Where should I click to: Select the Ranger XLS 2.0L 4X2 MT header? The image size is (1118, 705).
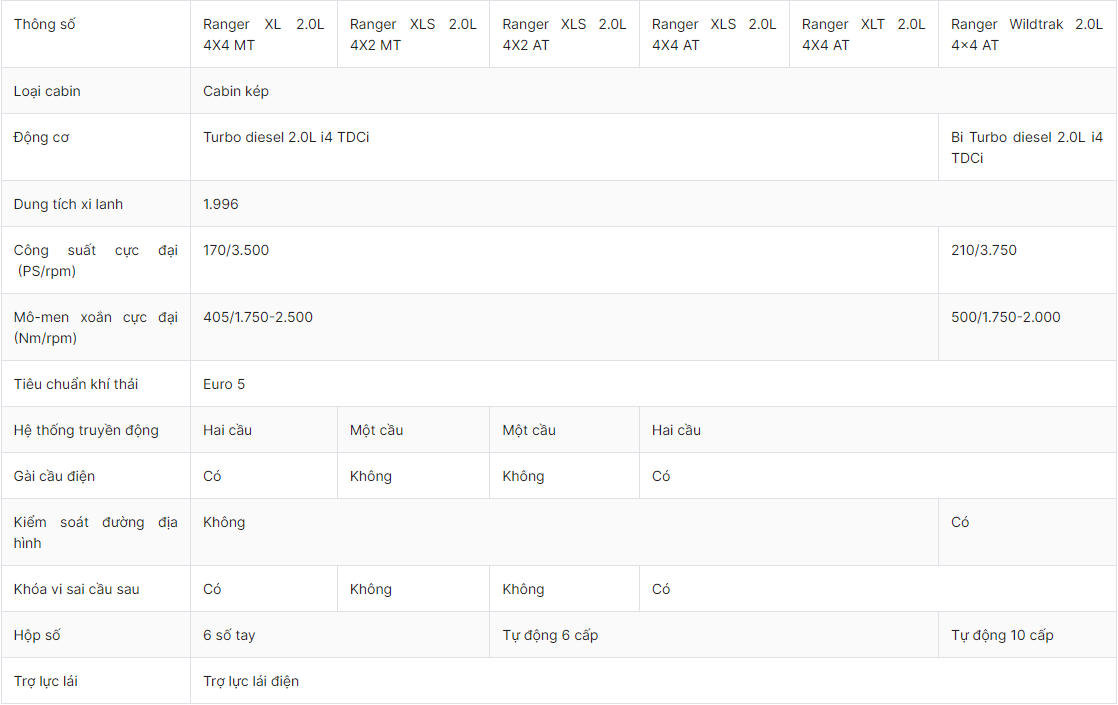[x=412, y=34]
